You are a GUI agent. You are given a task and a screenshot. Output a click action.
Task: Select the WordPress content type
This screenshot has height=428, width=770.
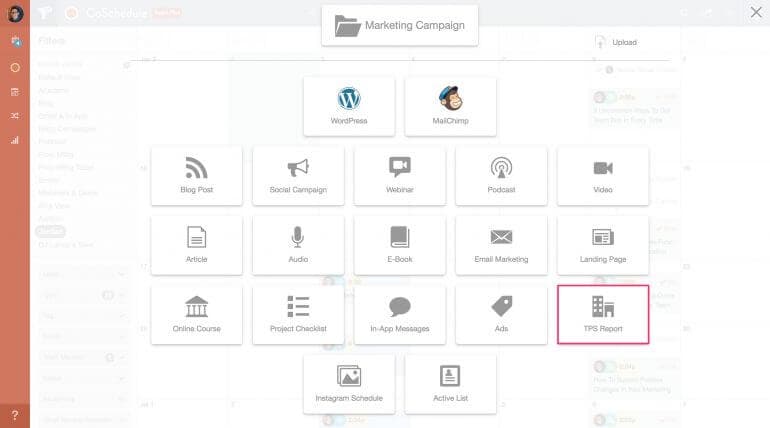click(349, 106)
